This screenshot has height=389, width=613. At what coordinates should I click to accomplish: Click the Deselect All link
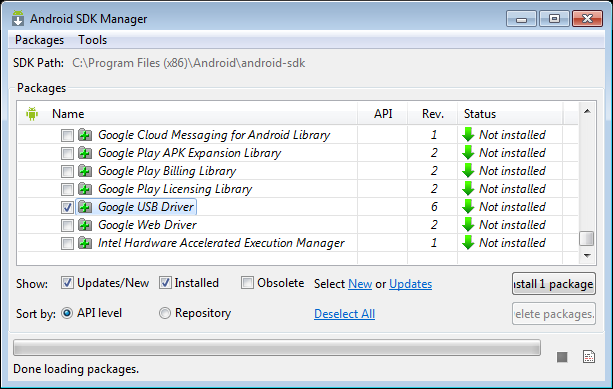[x=344, y=314]
